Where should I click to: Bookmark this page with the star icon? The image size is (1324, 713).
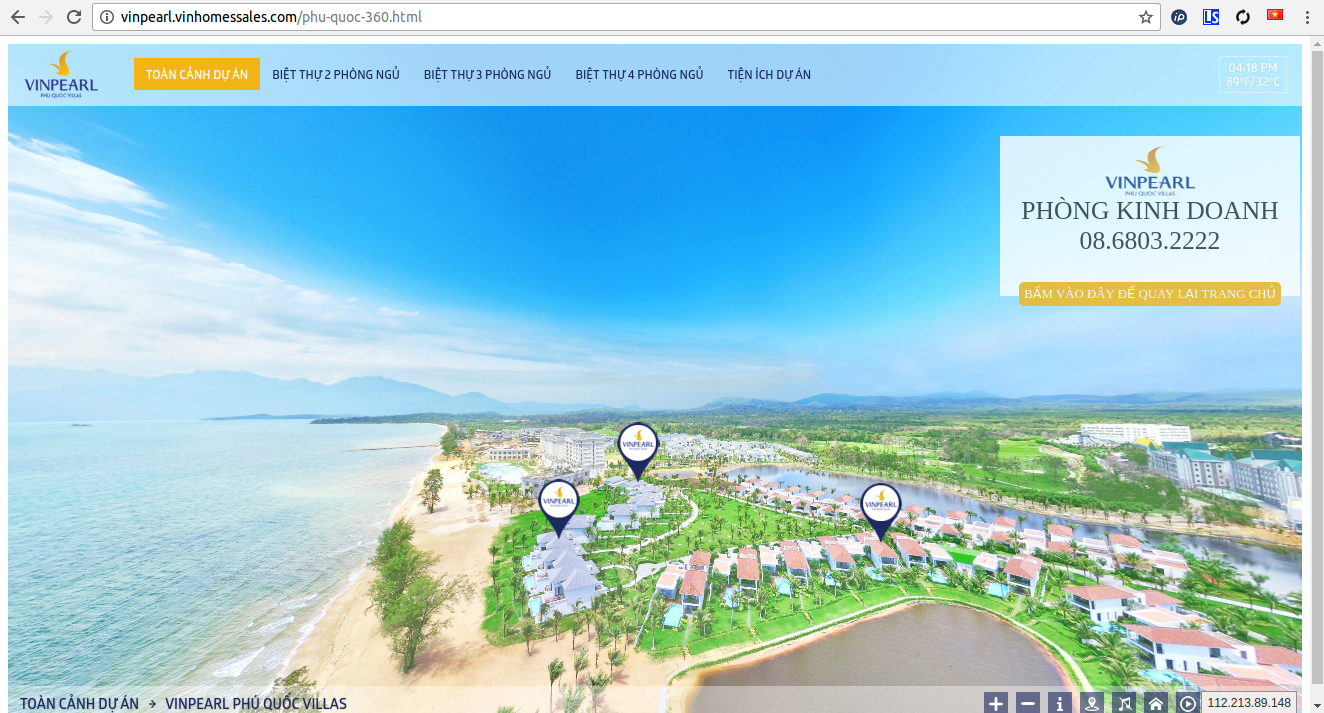(x=1146, y=17)
